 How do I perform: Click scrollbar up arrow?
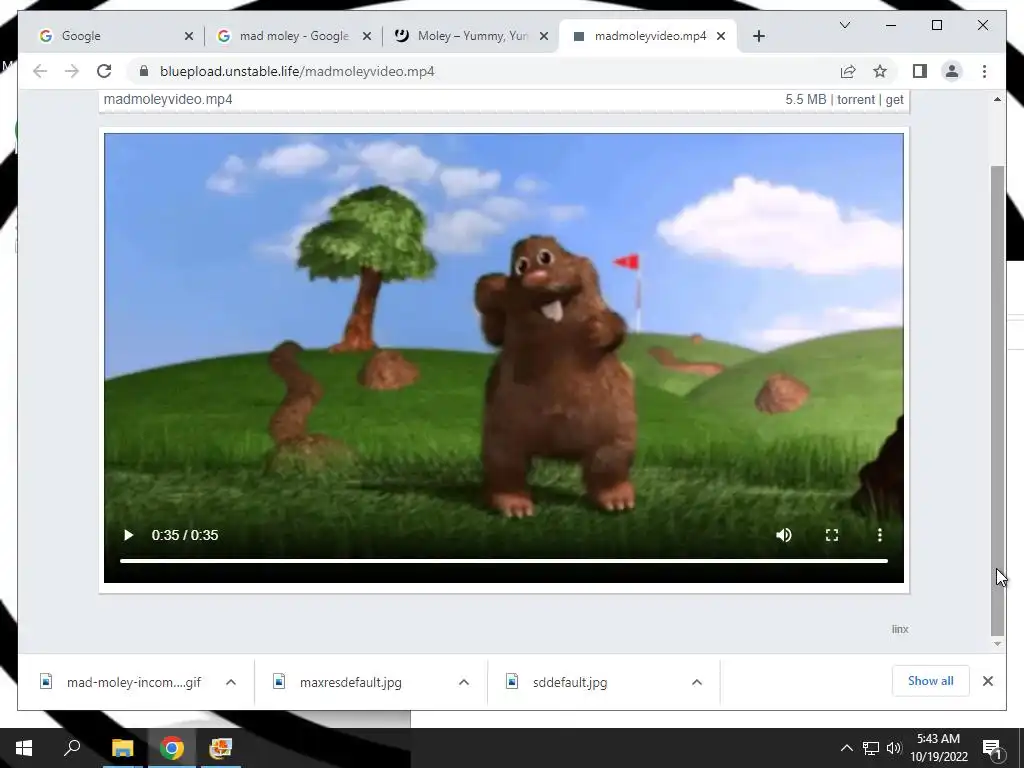[x=997, y=99]
